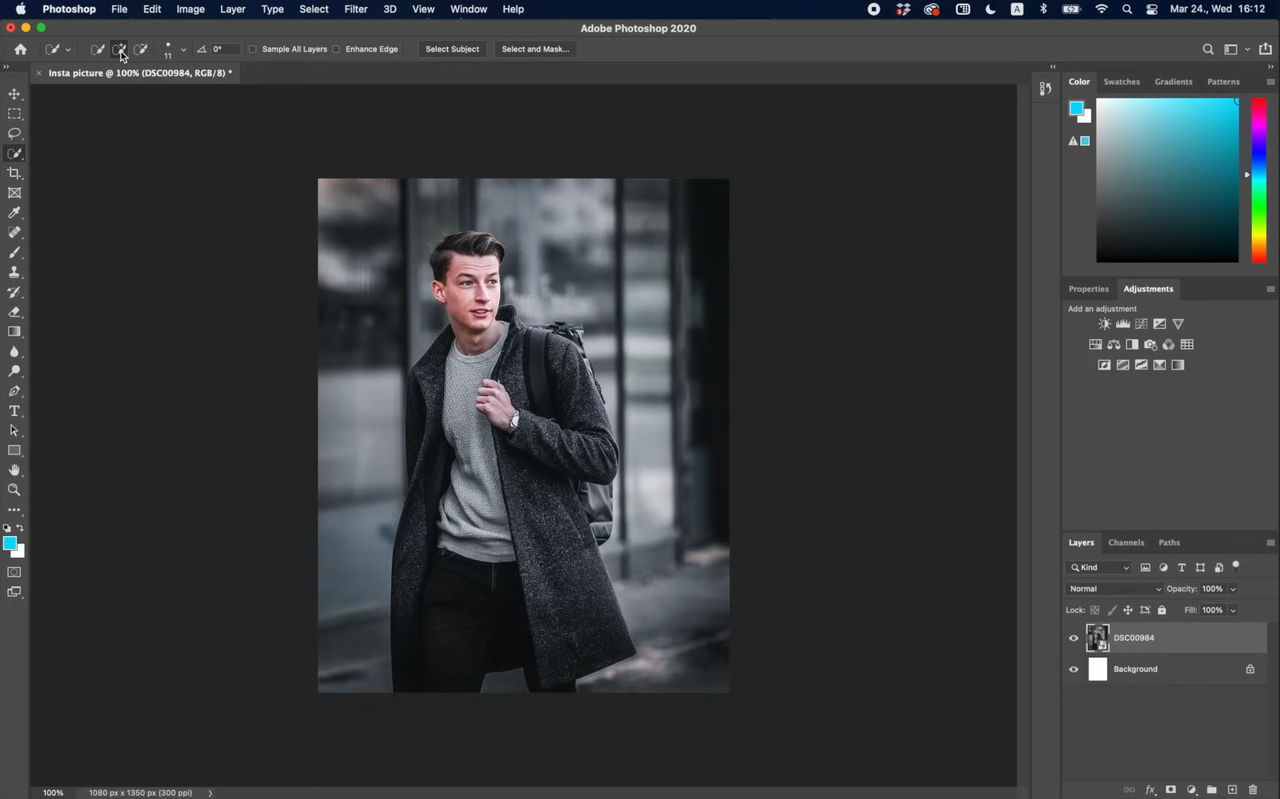Switch to the Channels tab
Viewport: 1280px width, 799px height.
(x=1126, y=542)
